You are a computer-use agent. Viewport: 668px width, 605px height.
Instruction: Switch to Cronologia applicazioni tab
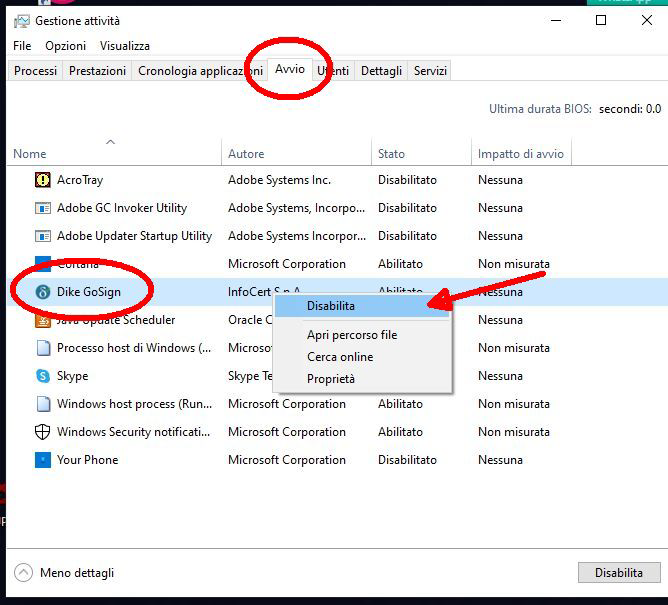(x=200, y=71)
